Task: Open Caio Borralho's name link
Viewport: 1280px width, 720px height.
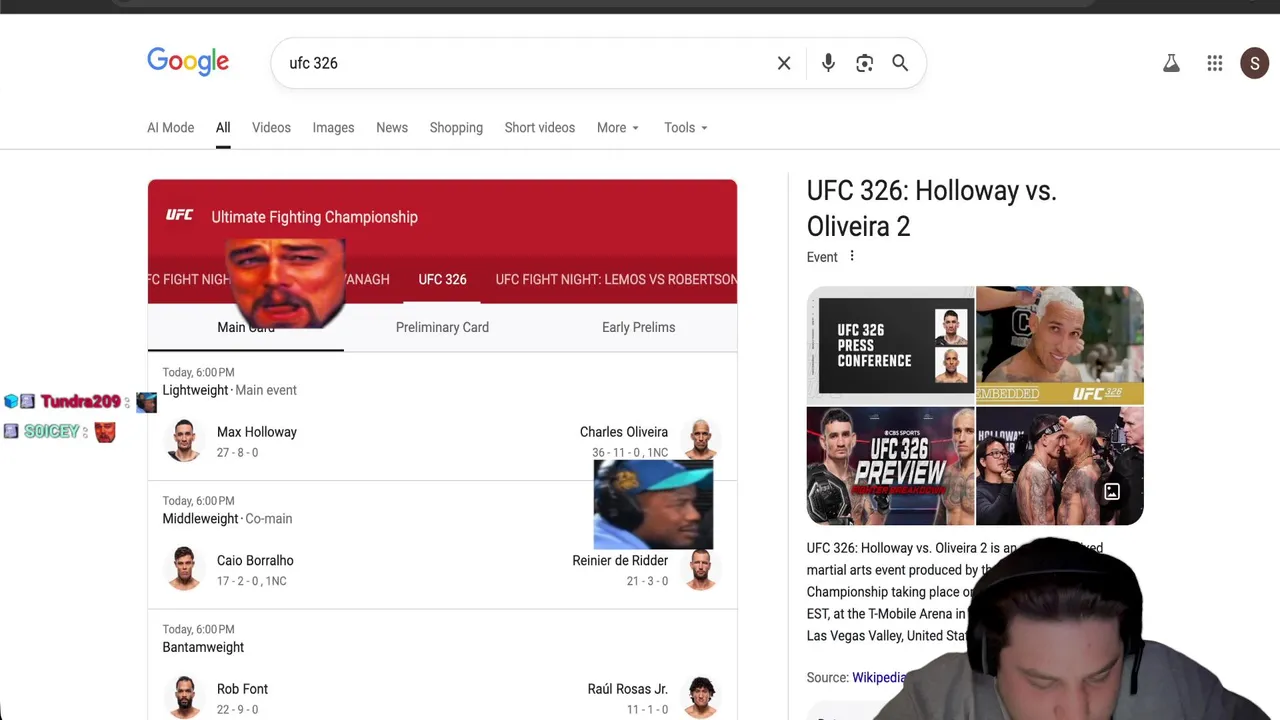Action: pos(255,561)
